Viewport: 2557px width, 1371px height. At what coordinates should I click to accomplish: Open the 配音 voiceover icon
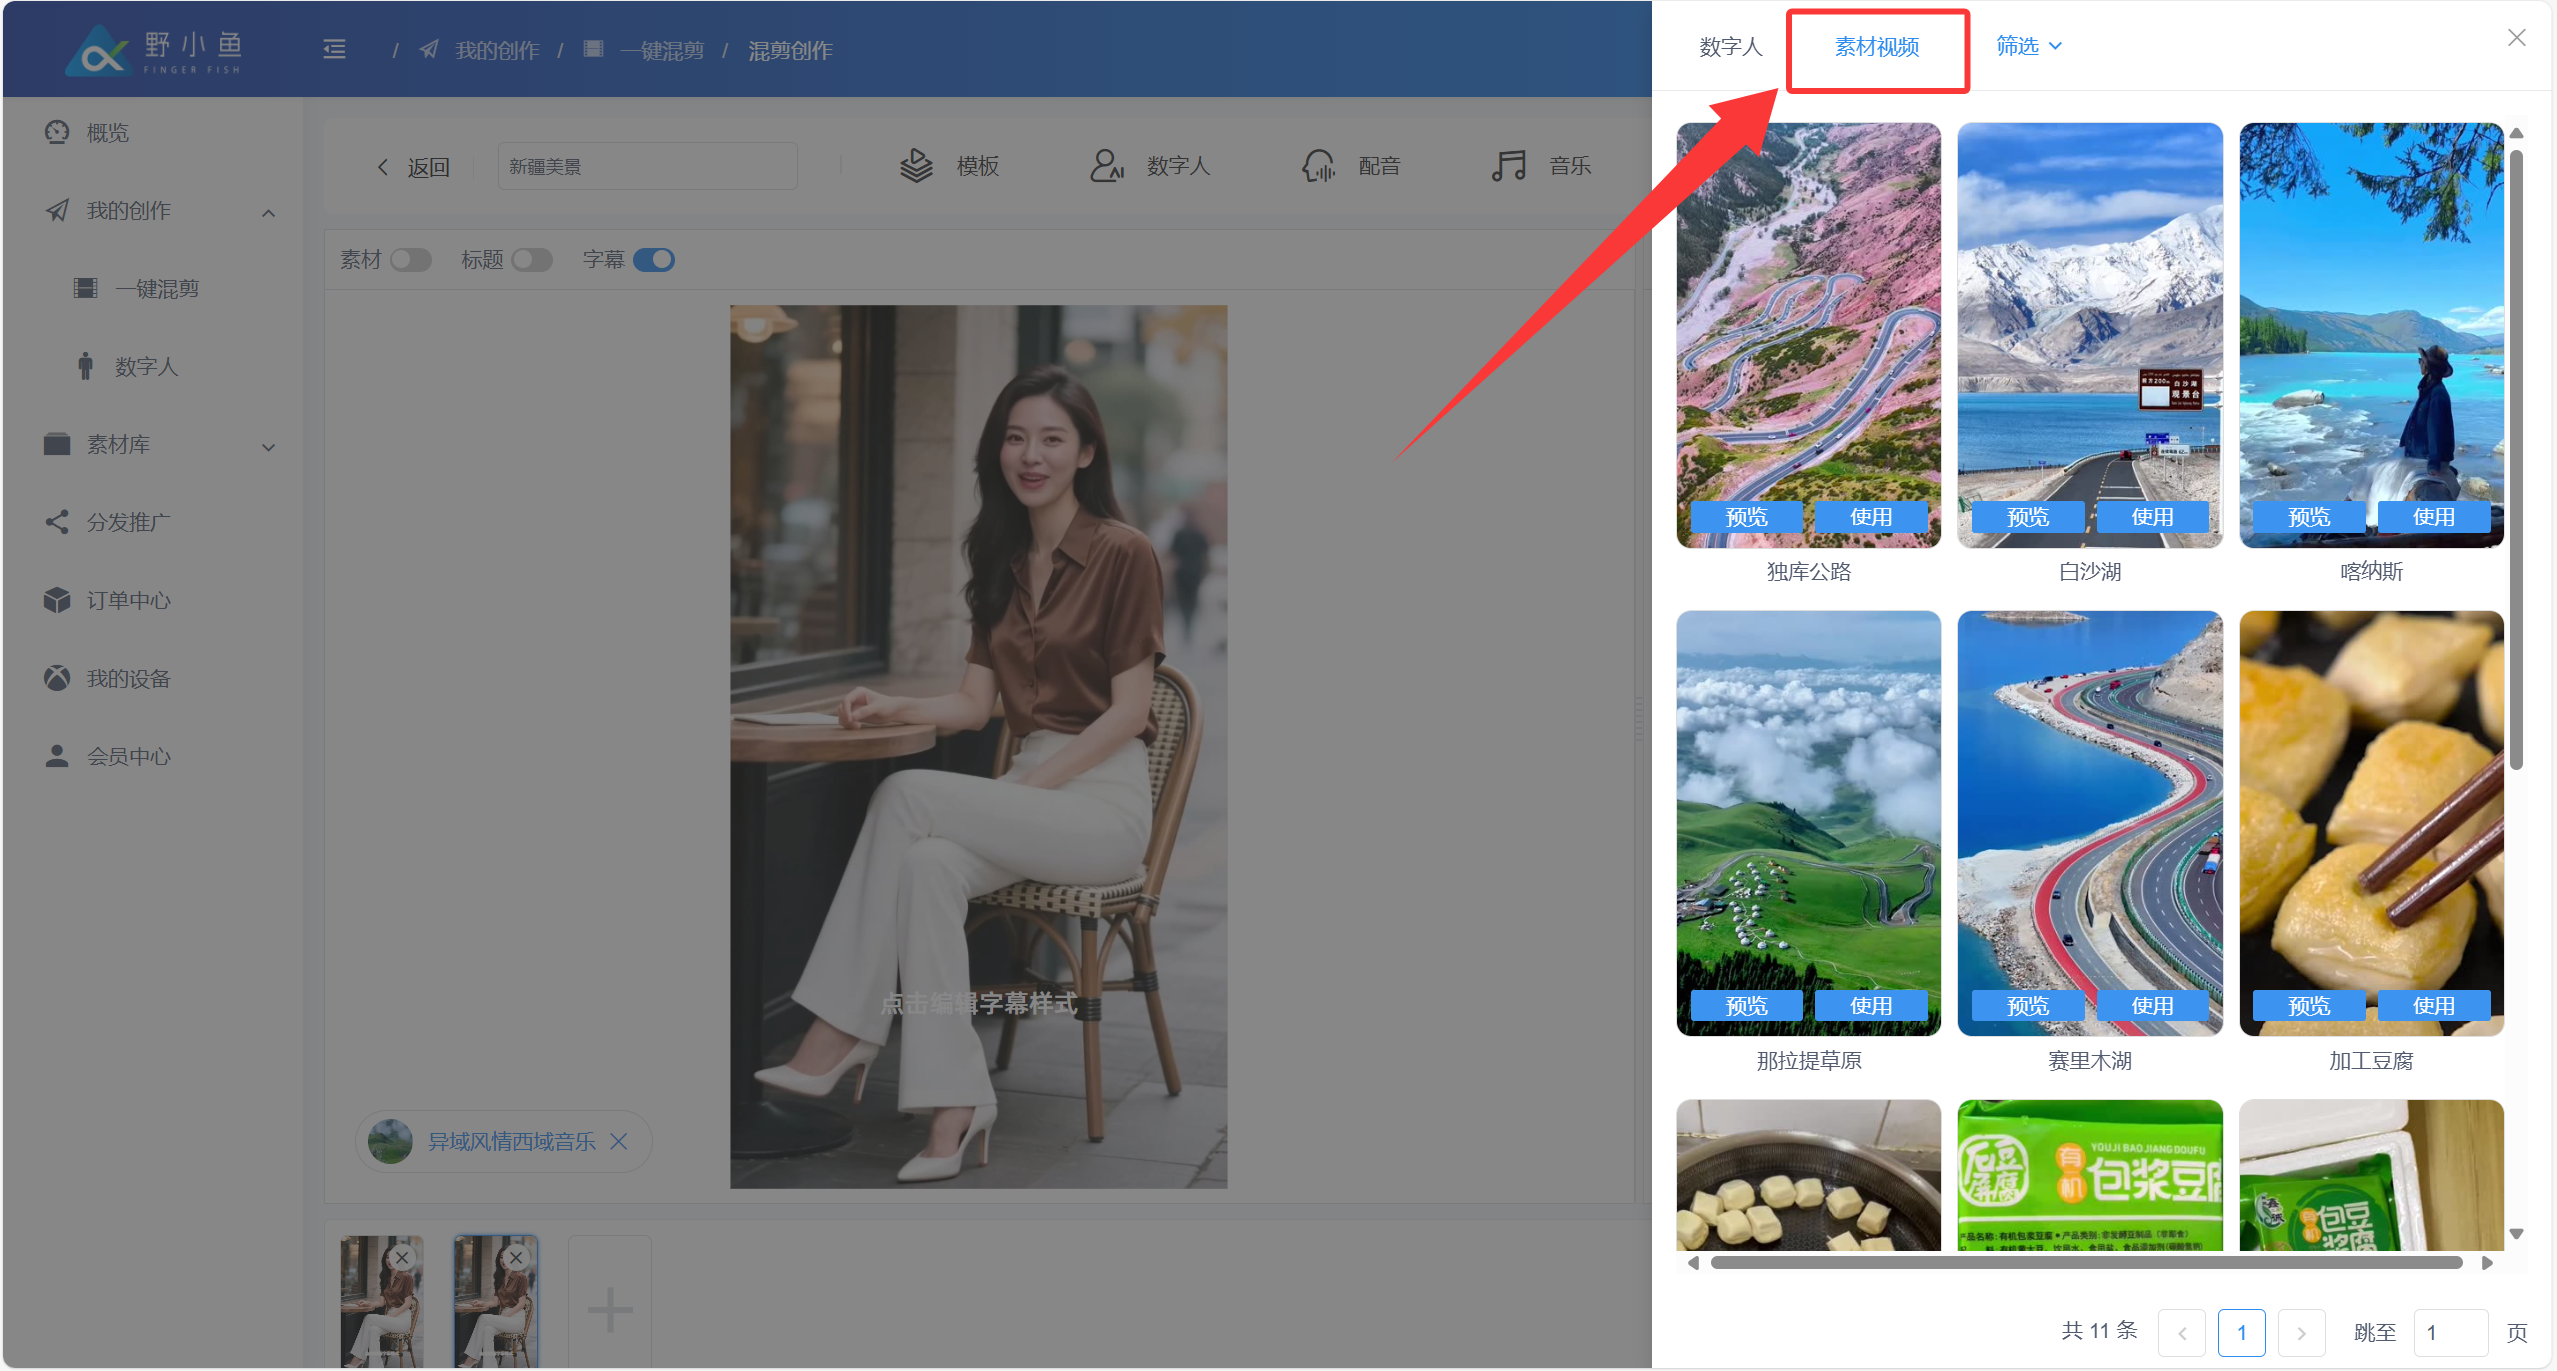click(x=1318, y=166)
